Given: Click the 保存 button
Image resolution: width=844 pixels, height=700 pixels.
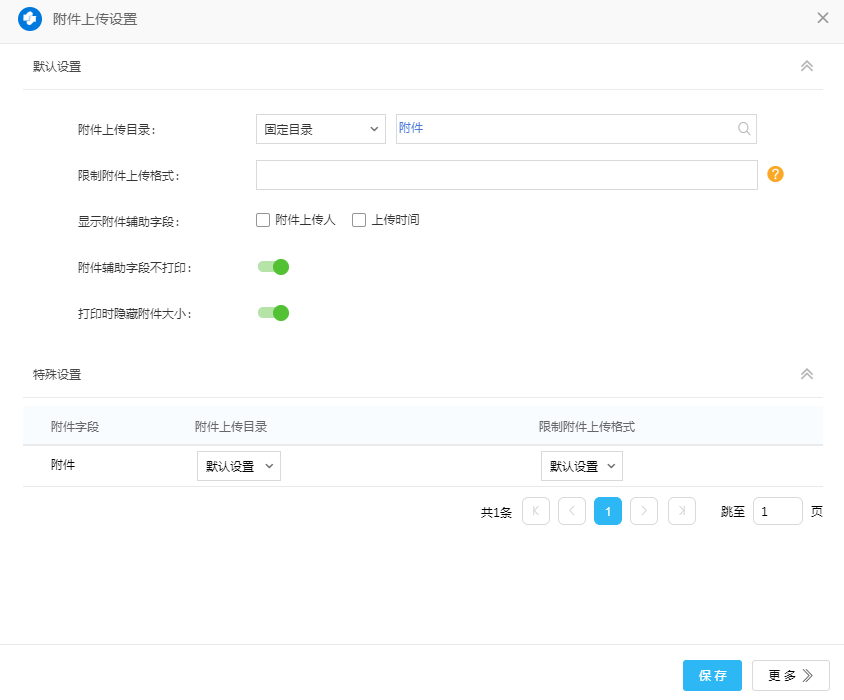Looking at the screenshot, I should click(712, 676).
